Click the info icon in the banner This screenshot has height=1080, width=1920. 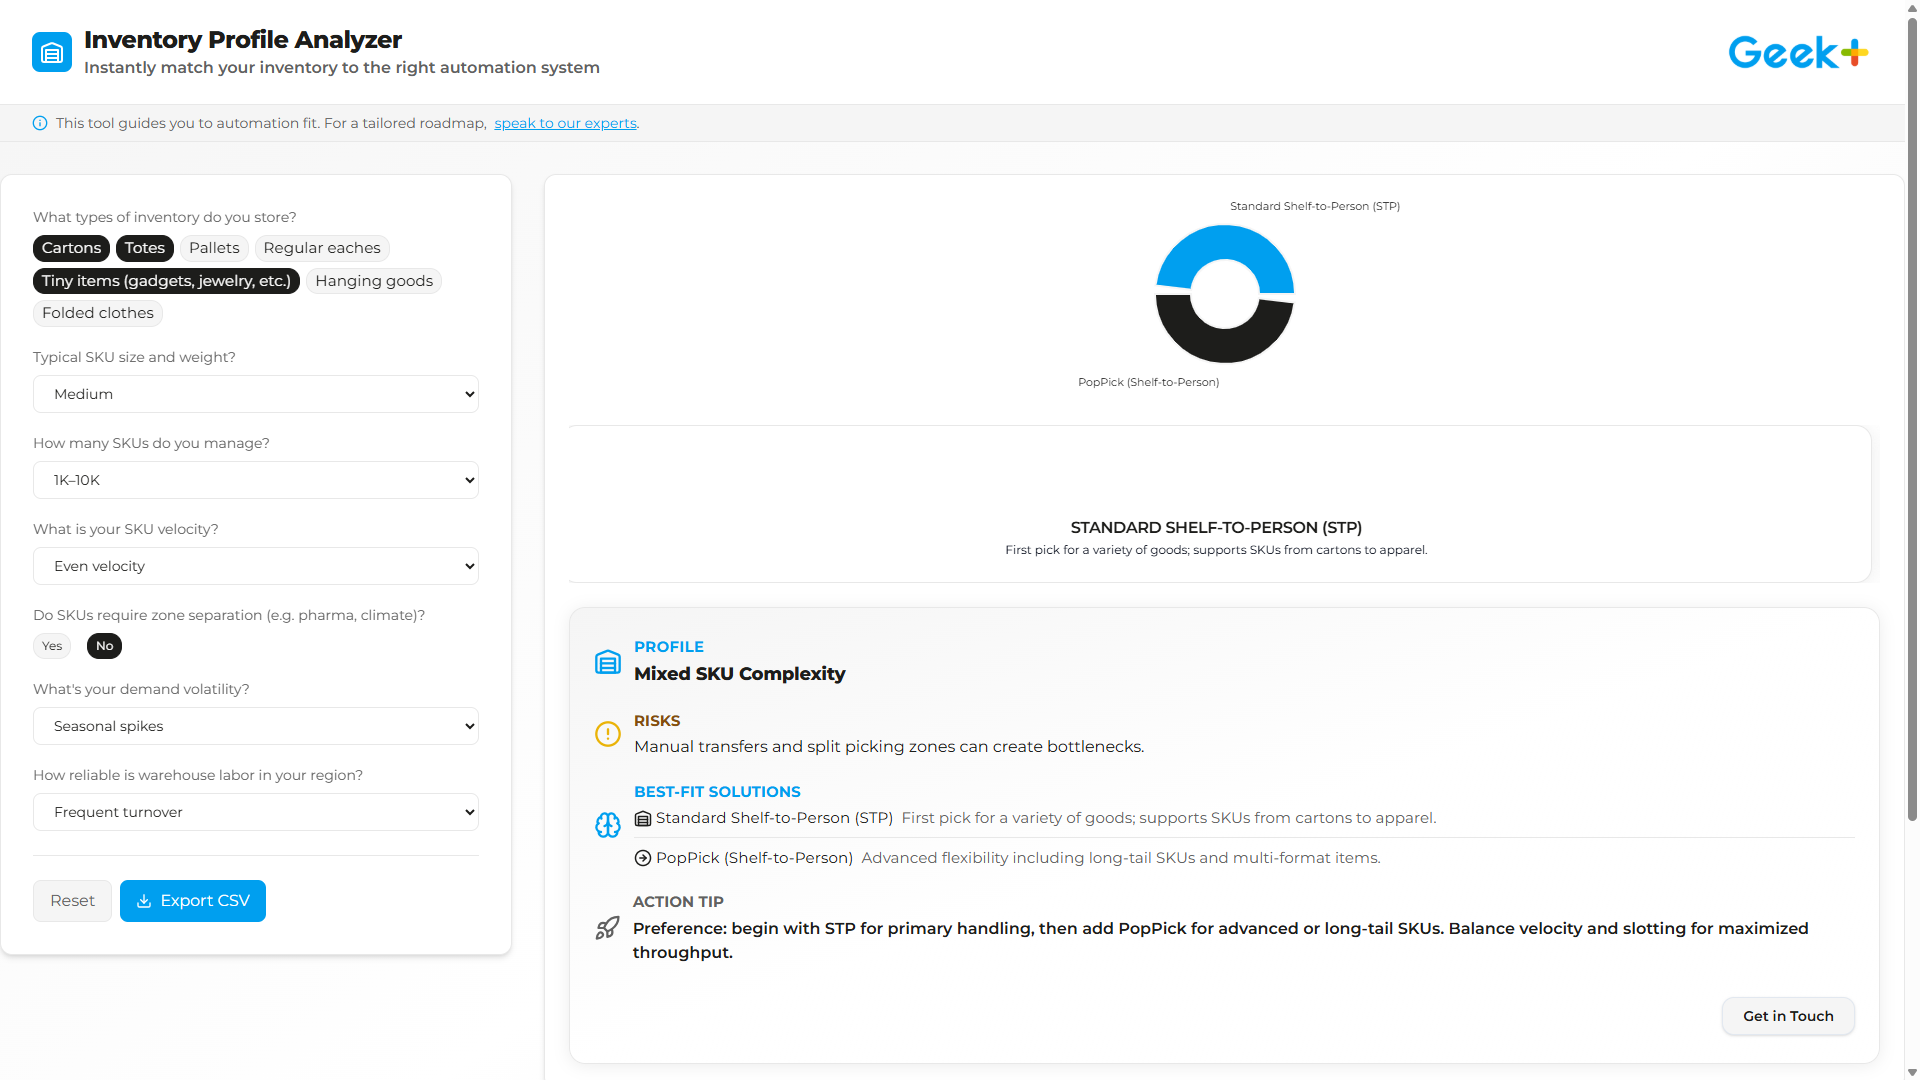coord(40,122)
